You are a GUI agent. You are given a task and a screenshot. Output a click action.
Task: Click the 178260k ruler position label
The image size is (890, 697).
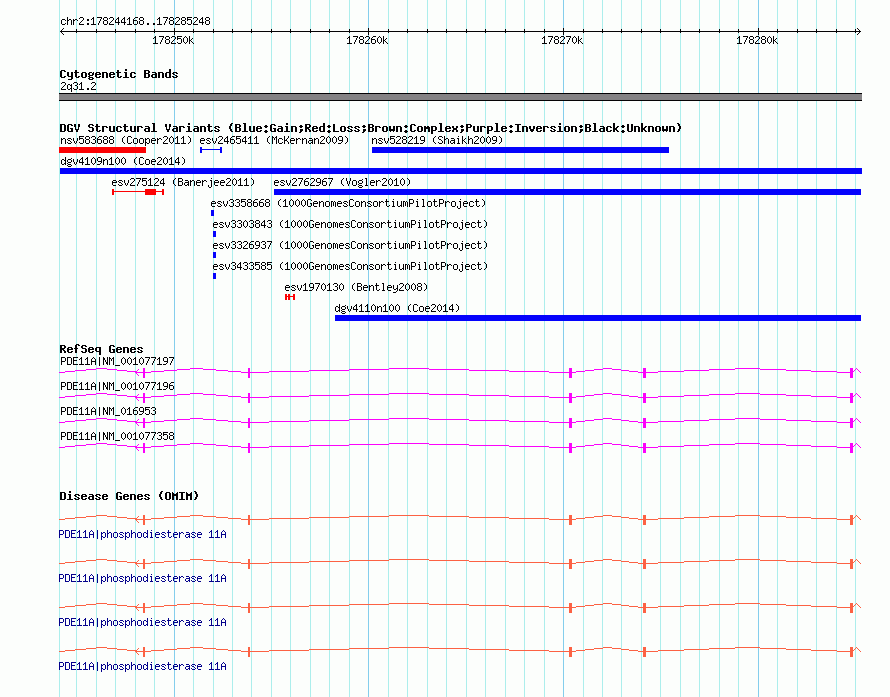pos(366,41)
